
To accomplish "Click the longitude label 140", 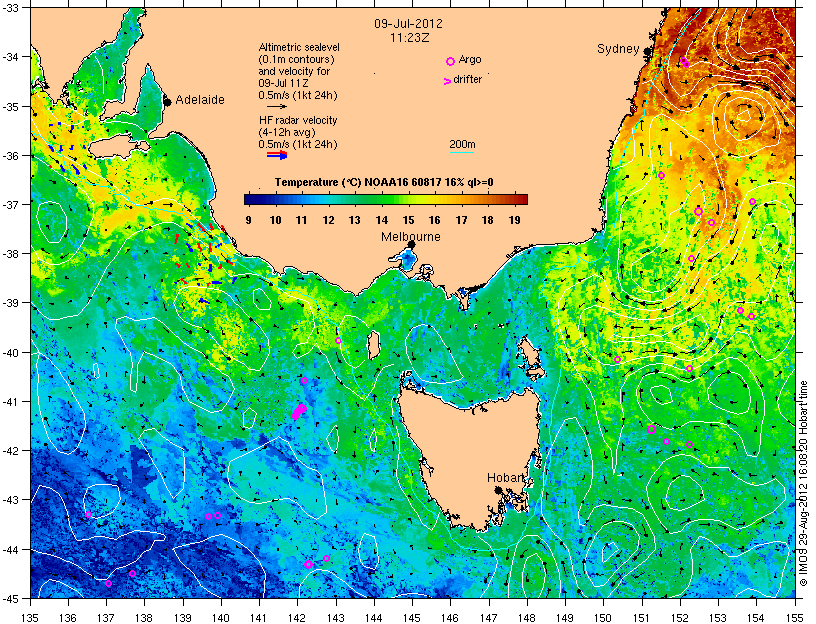I will [221, 618].
